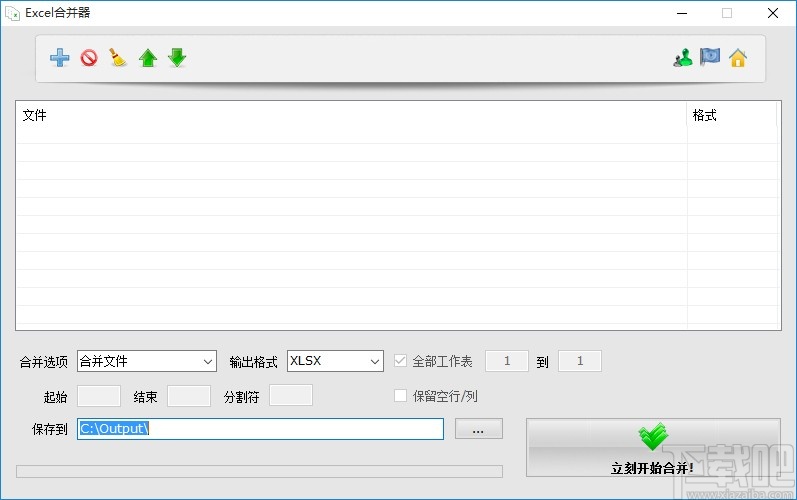Click the progress bar at the bottom

[x=259, y=472]
